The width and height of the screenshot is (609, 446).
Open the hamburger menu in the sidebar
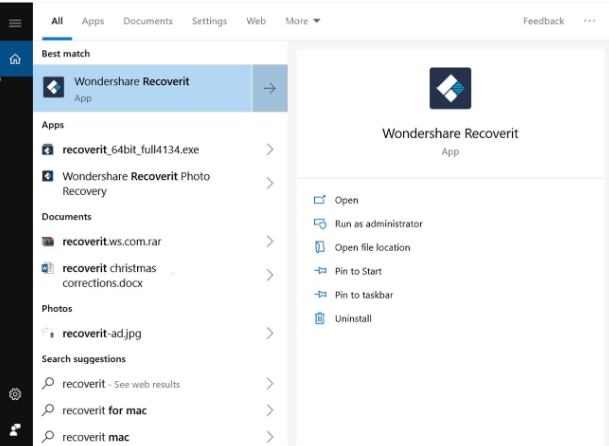[15, 23]
